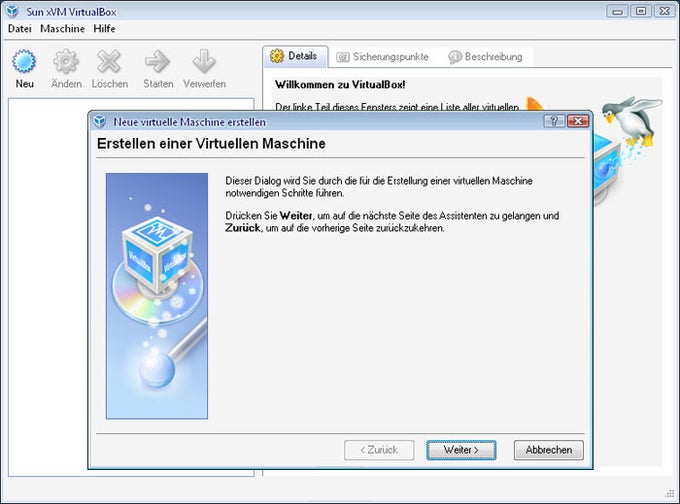Switch to the Details tab
The width and height of the screenshot is (680, 504).
295,56
